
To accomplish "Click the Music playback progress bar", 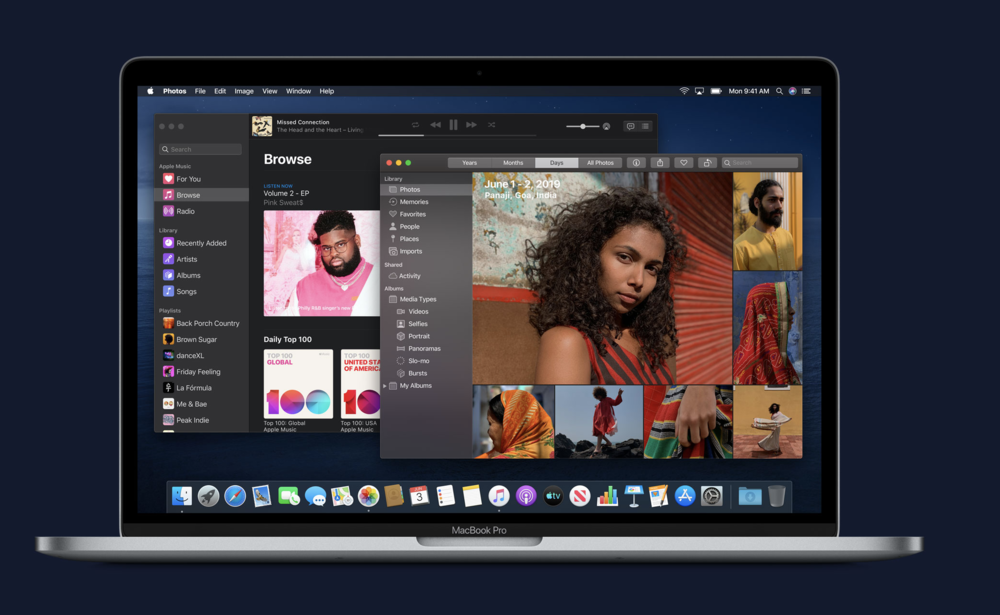I will tap(457, 135).
